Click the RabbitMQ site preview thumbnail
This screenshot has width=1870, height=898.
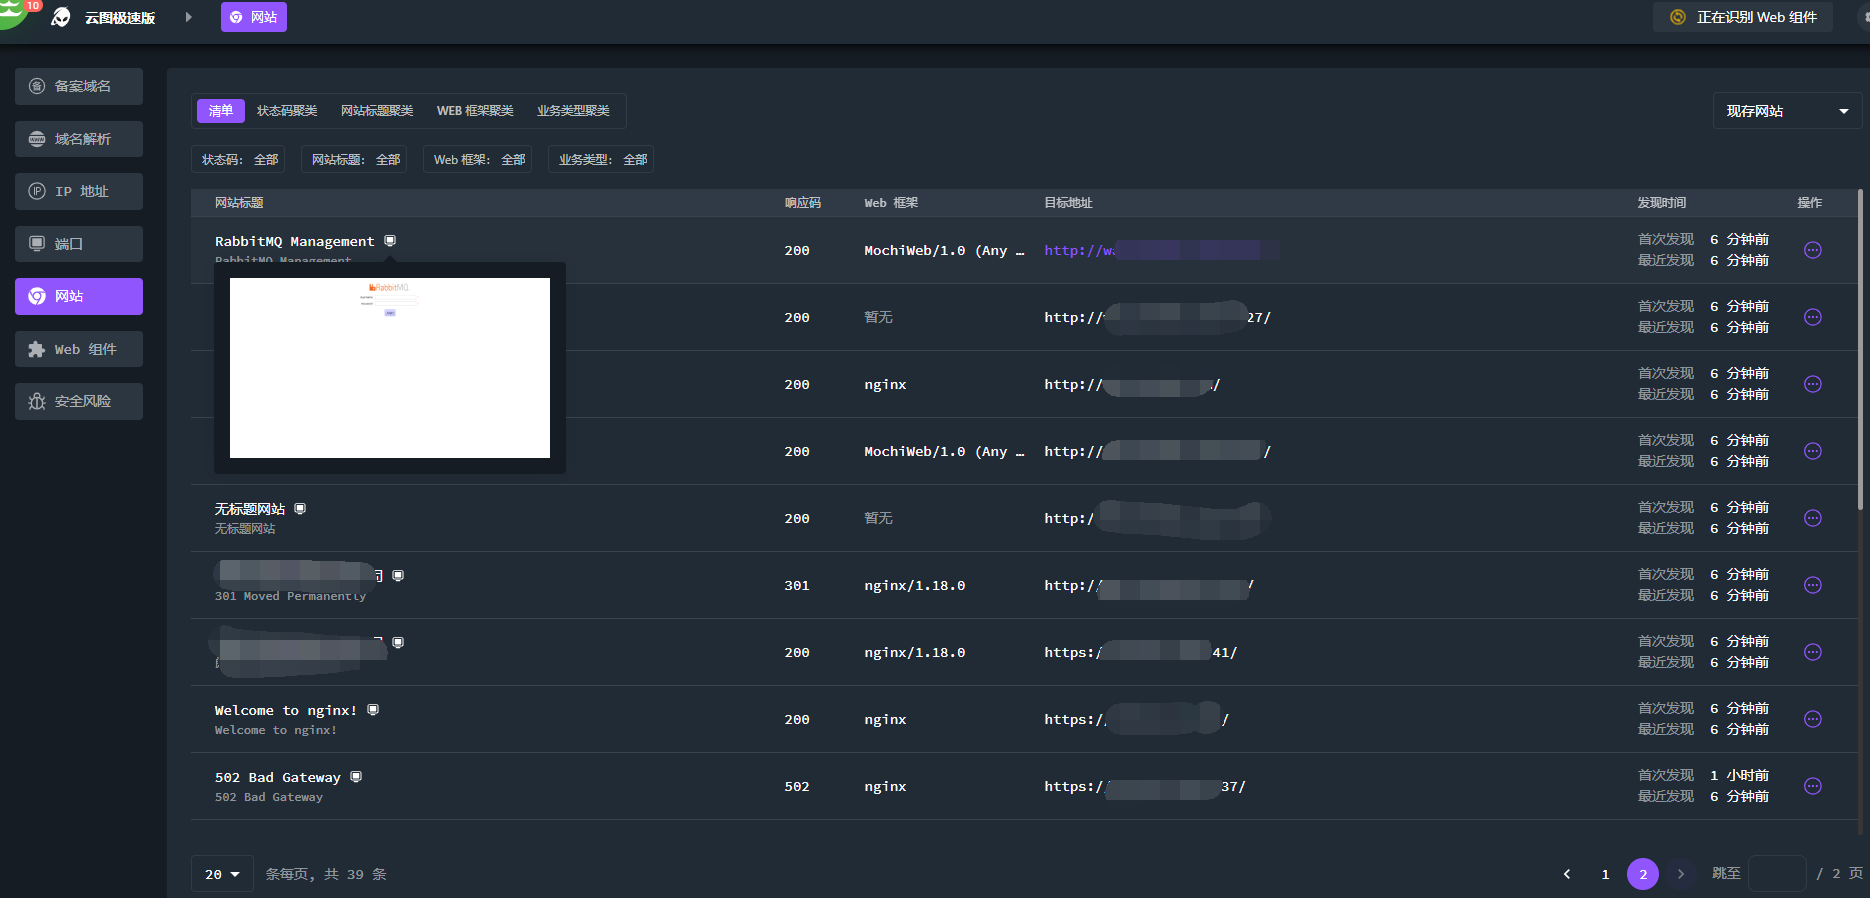coord(390,368)
